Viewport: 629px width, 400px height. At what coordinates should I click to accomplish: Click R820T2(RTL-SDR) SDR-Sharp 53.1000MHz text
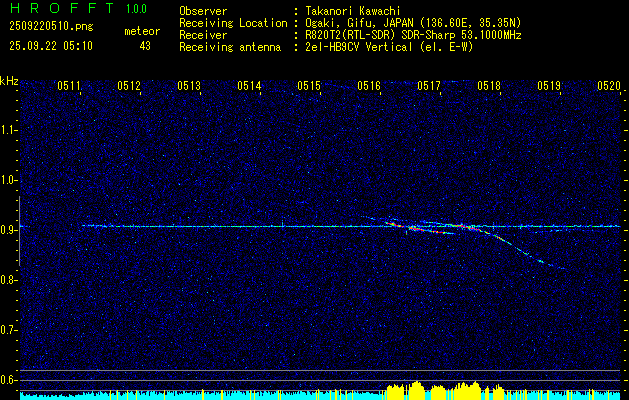click(x=413, y=35)
